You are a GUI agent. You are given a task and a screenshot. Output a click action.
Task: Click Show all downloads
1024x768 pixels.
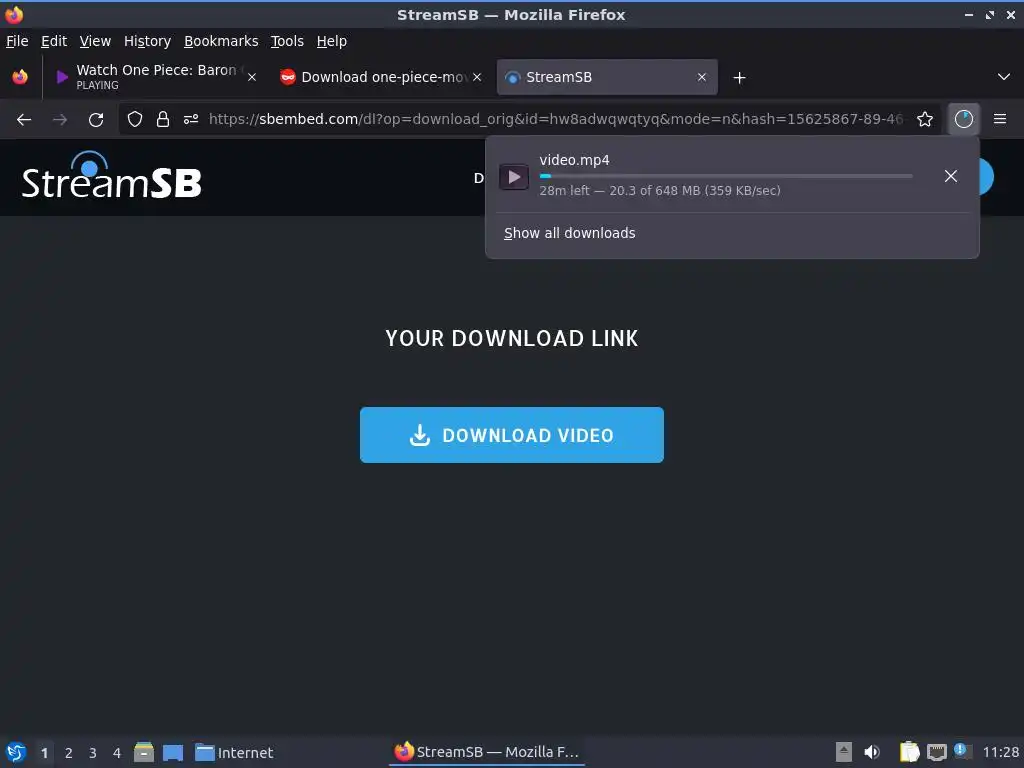point(569,233)
